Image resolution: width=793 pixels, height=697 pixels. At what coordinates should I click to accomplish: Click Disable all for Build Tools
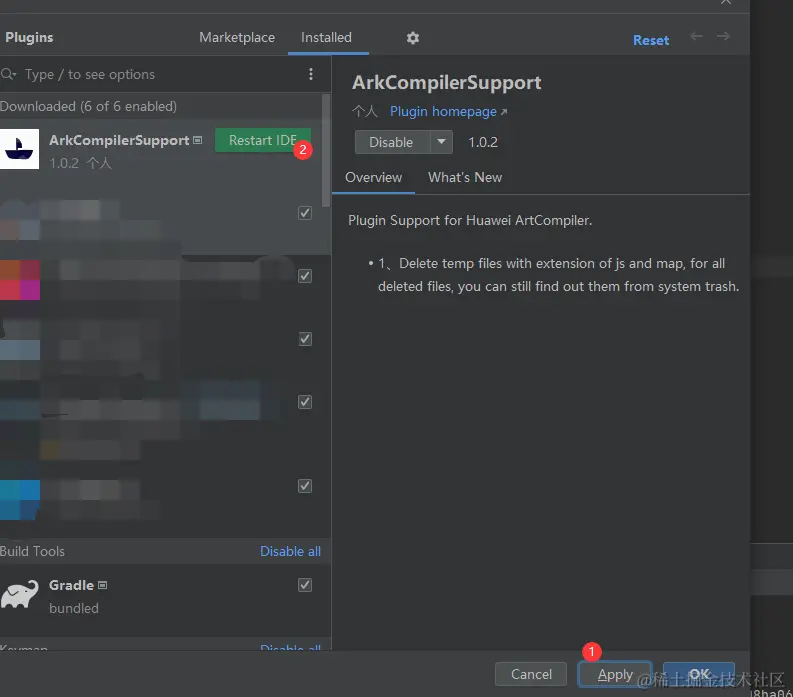[x=290, y=551]
